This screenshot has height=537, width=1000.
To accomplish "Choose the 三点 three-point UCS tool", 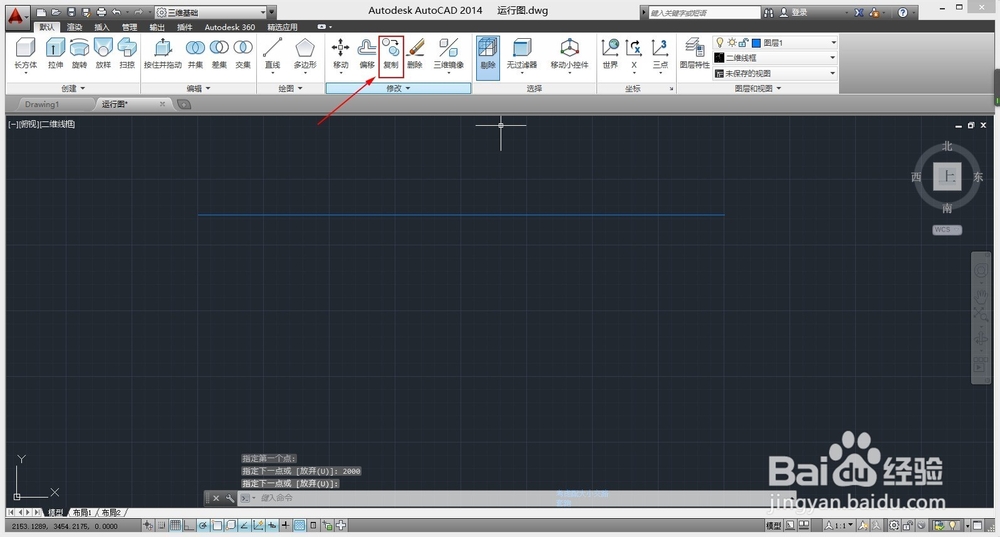I will 659,54.
